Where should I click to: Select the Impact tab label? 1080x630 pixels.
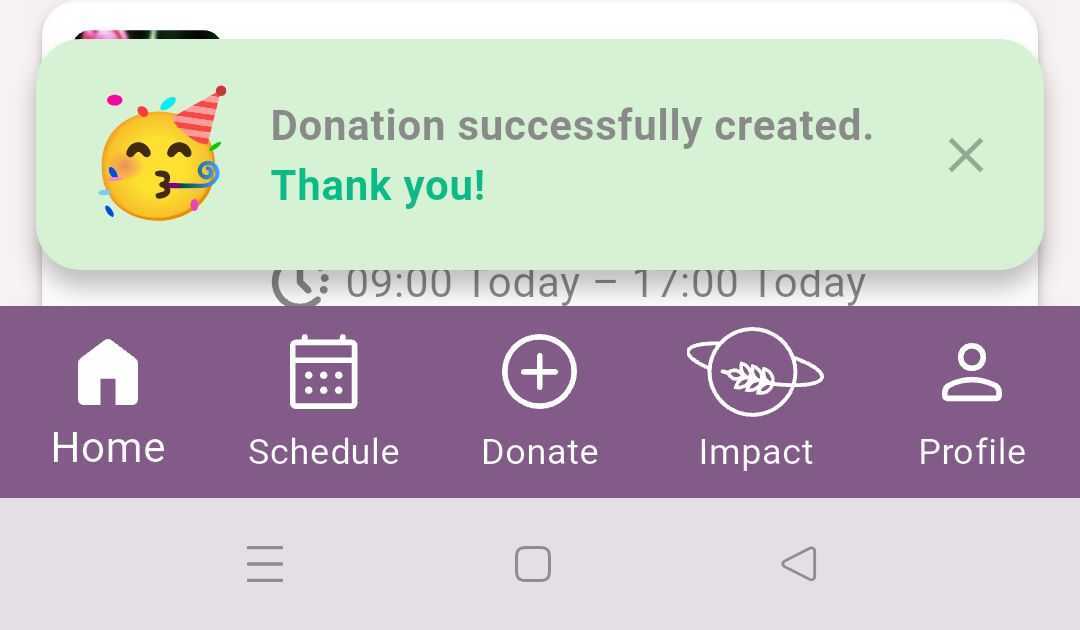[x=755, y=452]
